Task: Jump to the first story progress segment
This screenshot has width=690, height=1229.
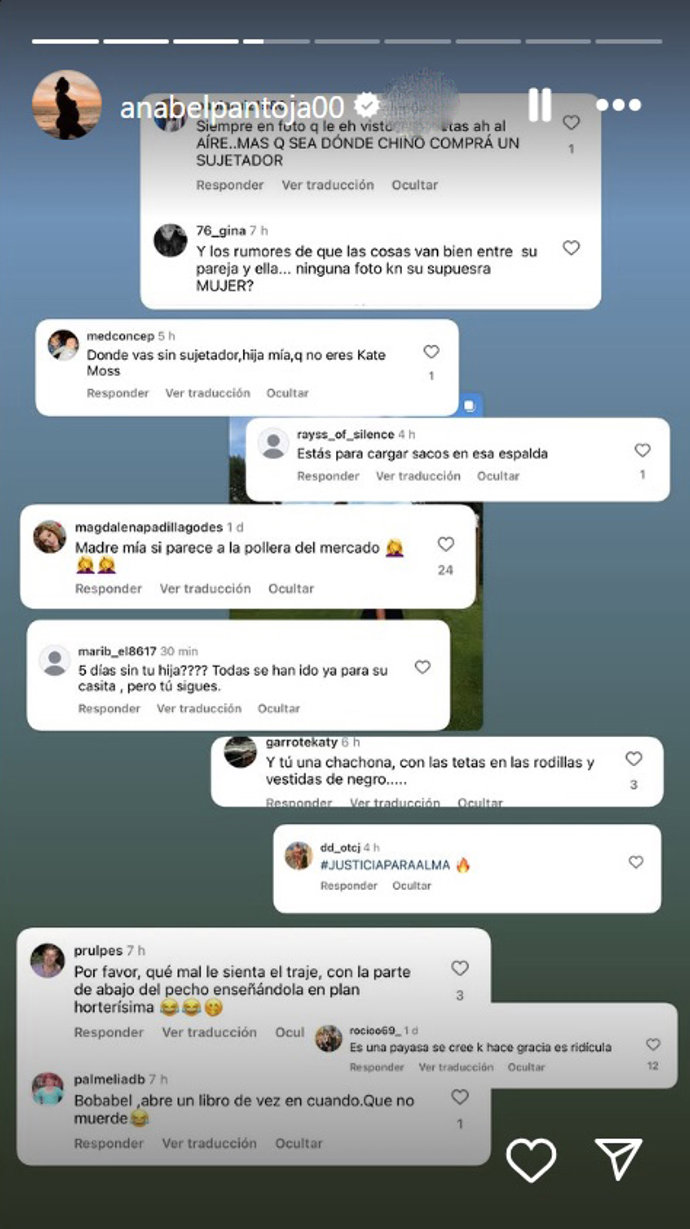Action: pos(65,41)
